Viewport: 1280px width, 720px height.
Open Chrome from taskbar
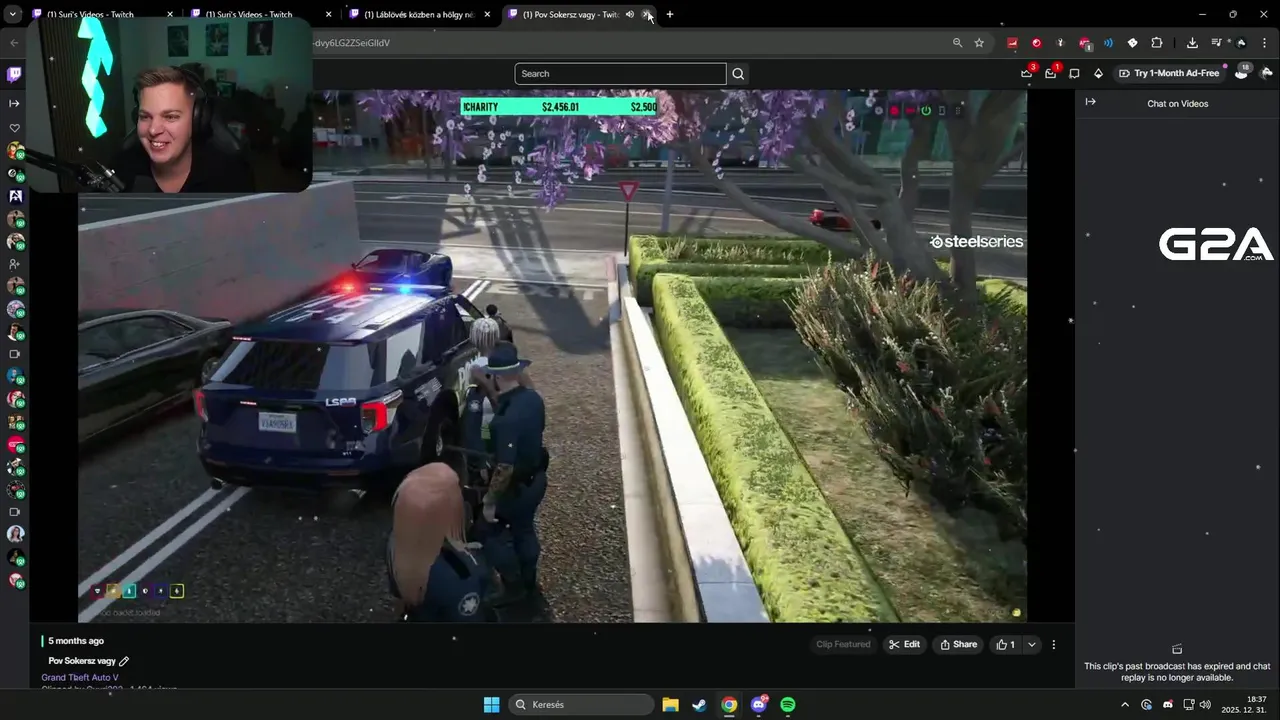coord(729,705)
